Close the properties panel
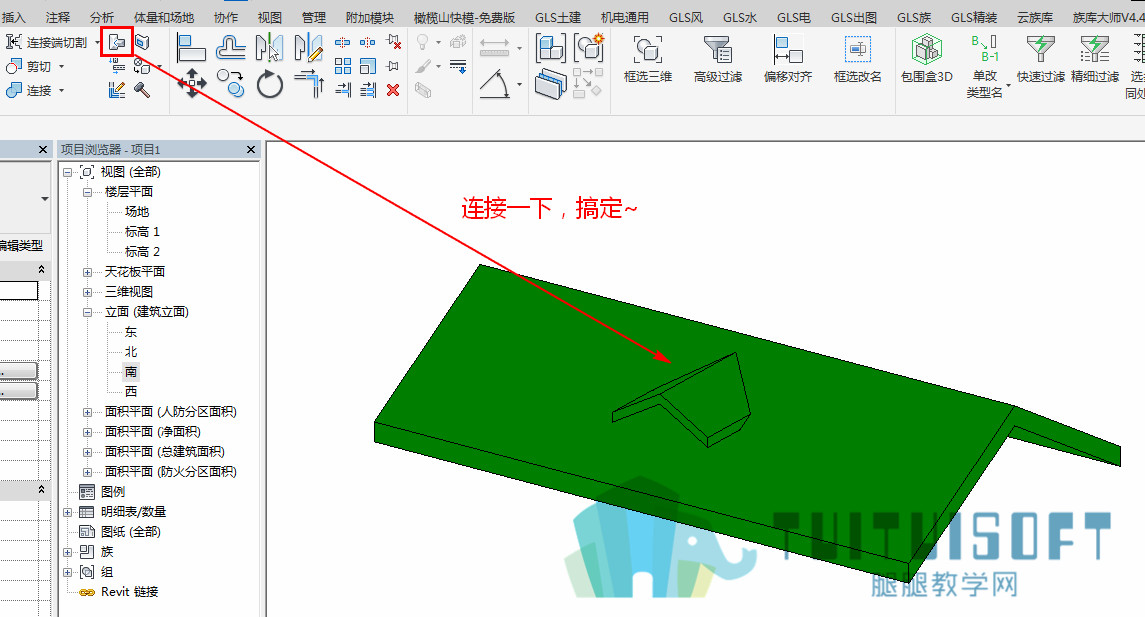This screenshot has height=617, width=1145. pyautogui.click(x=42, y=150)
